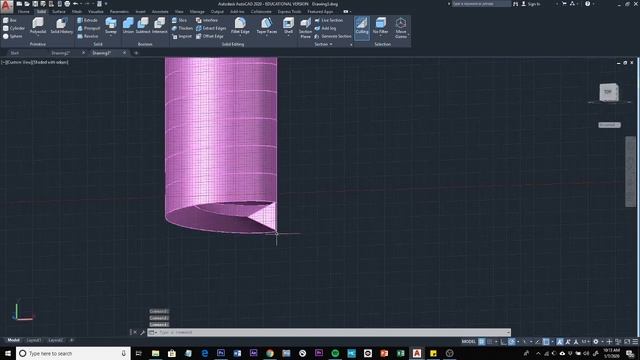Open the ribbon minimize options dropdown
640x360 pixels.
click(x=350, y=11)
